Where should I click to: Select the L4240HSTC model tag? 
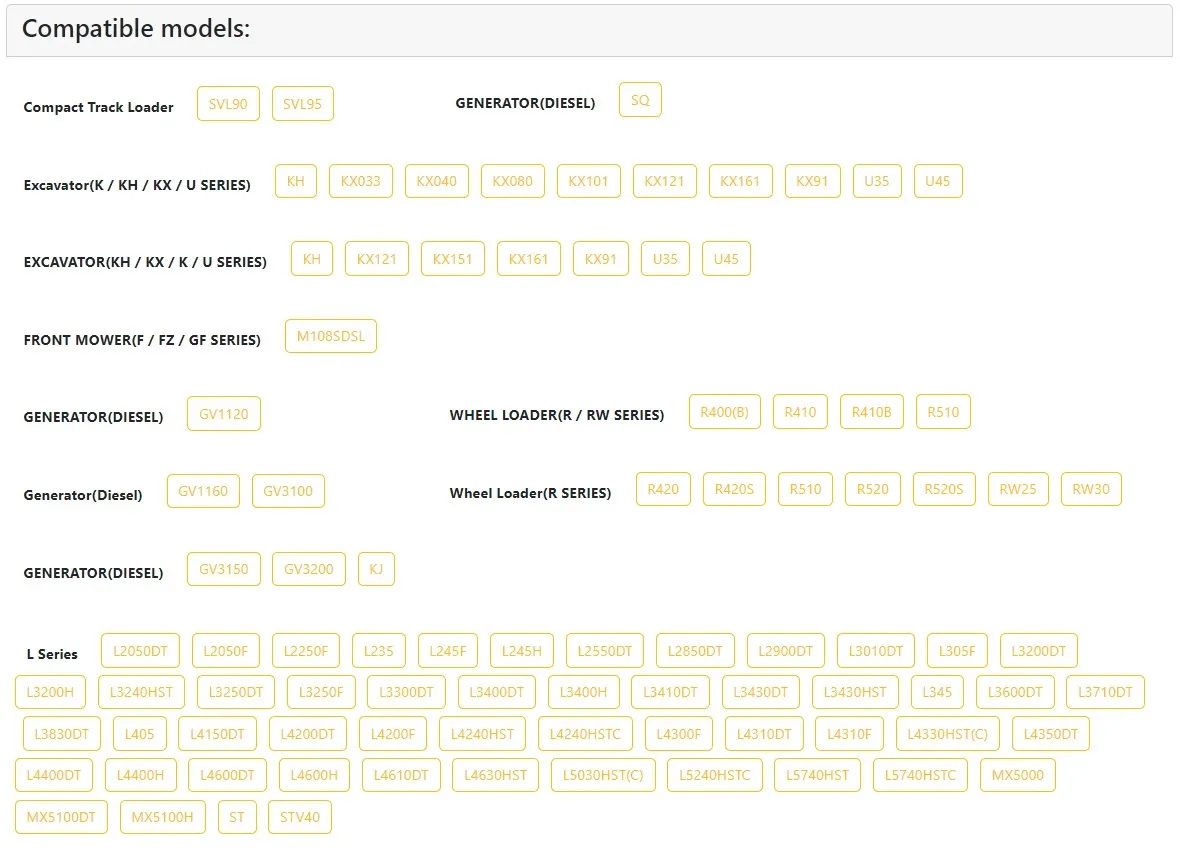(x=585, y=734)
